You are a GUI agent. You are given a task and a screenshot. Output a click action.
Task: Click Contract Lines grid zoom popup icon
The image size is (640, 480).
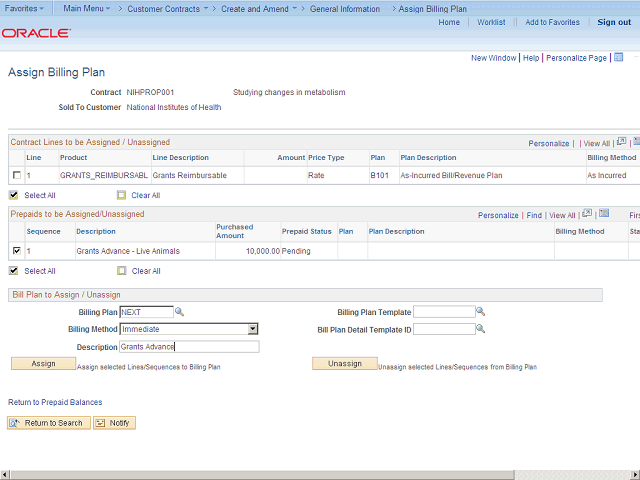tap(621, 143)
